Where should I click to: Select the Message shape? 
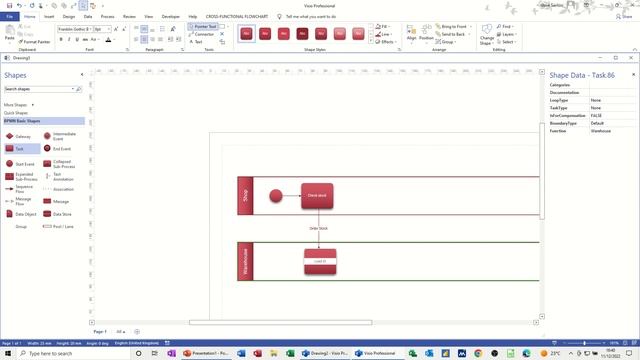click(x=57, y=201)
